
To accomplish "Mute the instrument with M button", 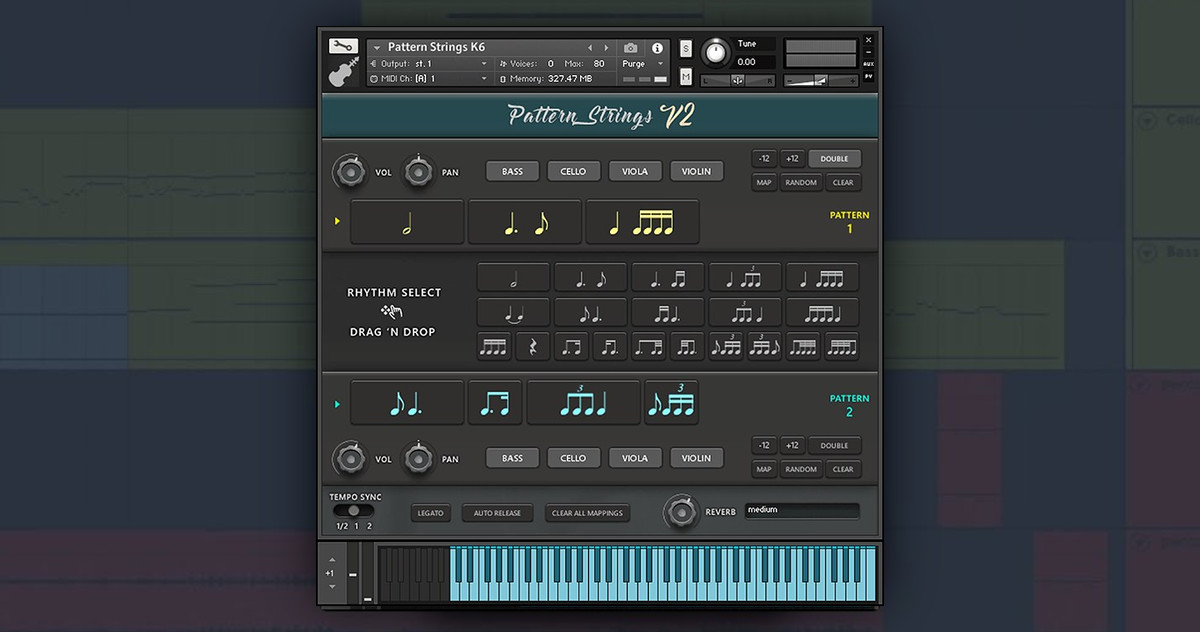I will coord(686,77).
